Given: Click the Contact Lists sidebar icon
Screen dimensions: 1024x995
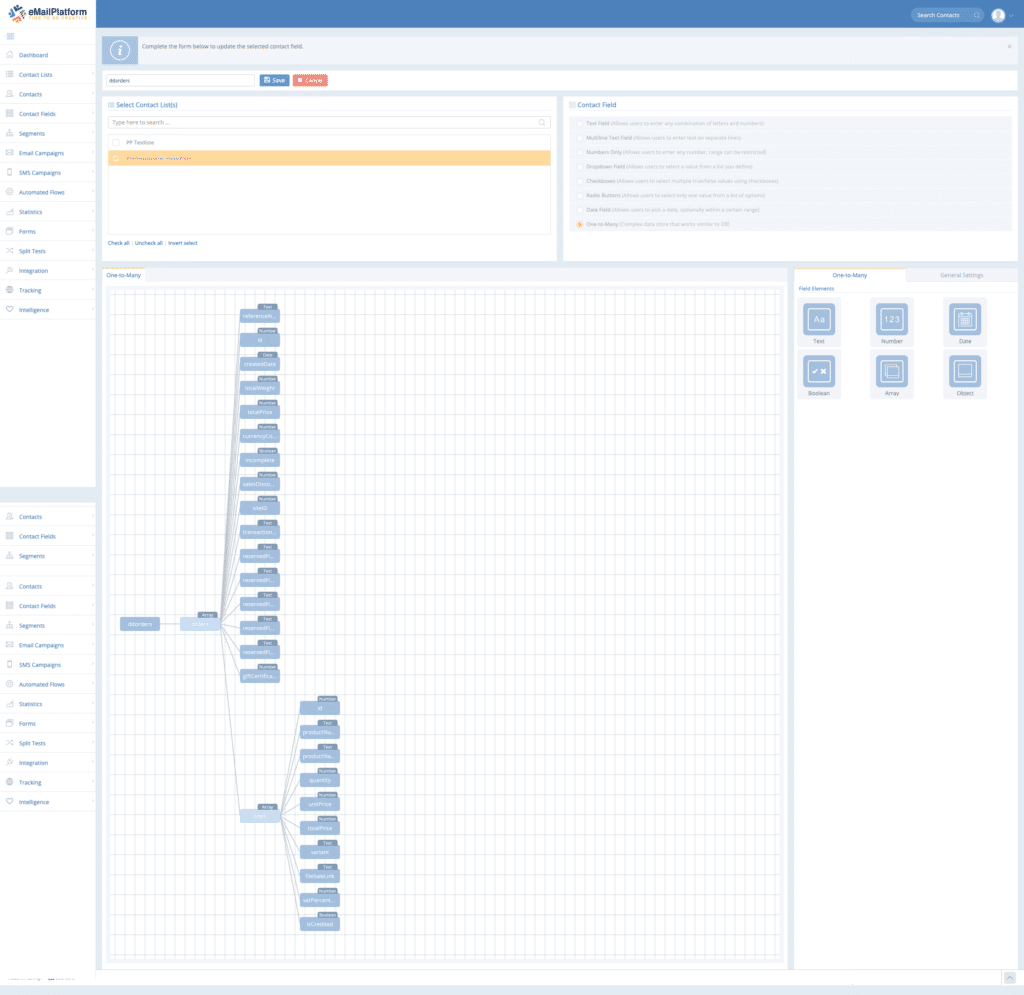Looking at the screenshot, I should pos(10,74).
